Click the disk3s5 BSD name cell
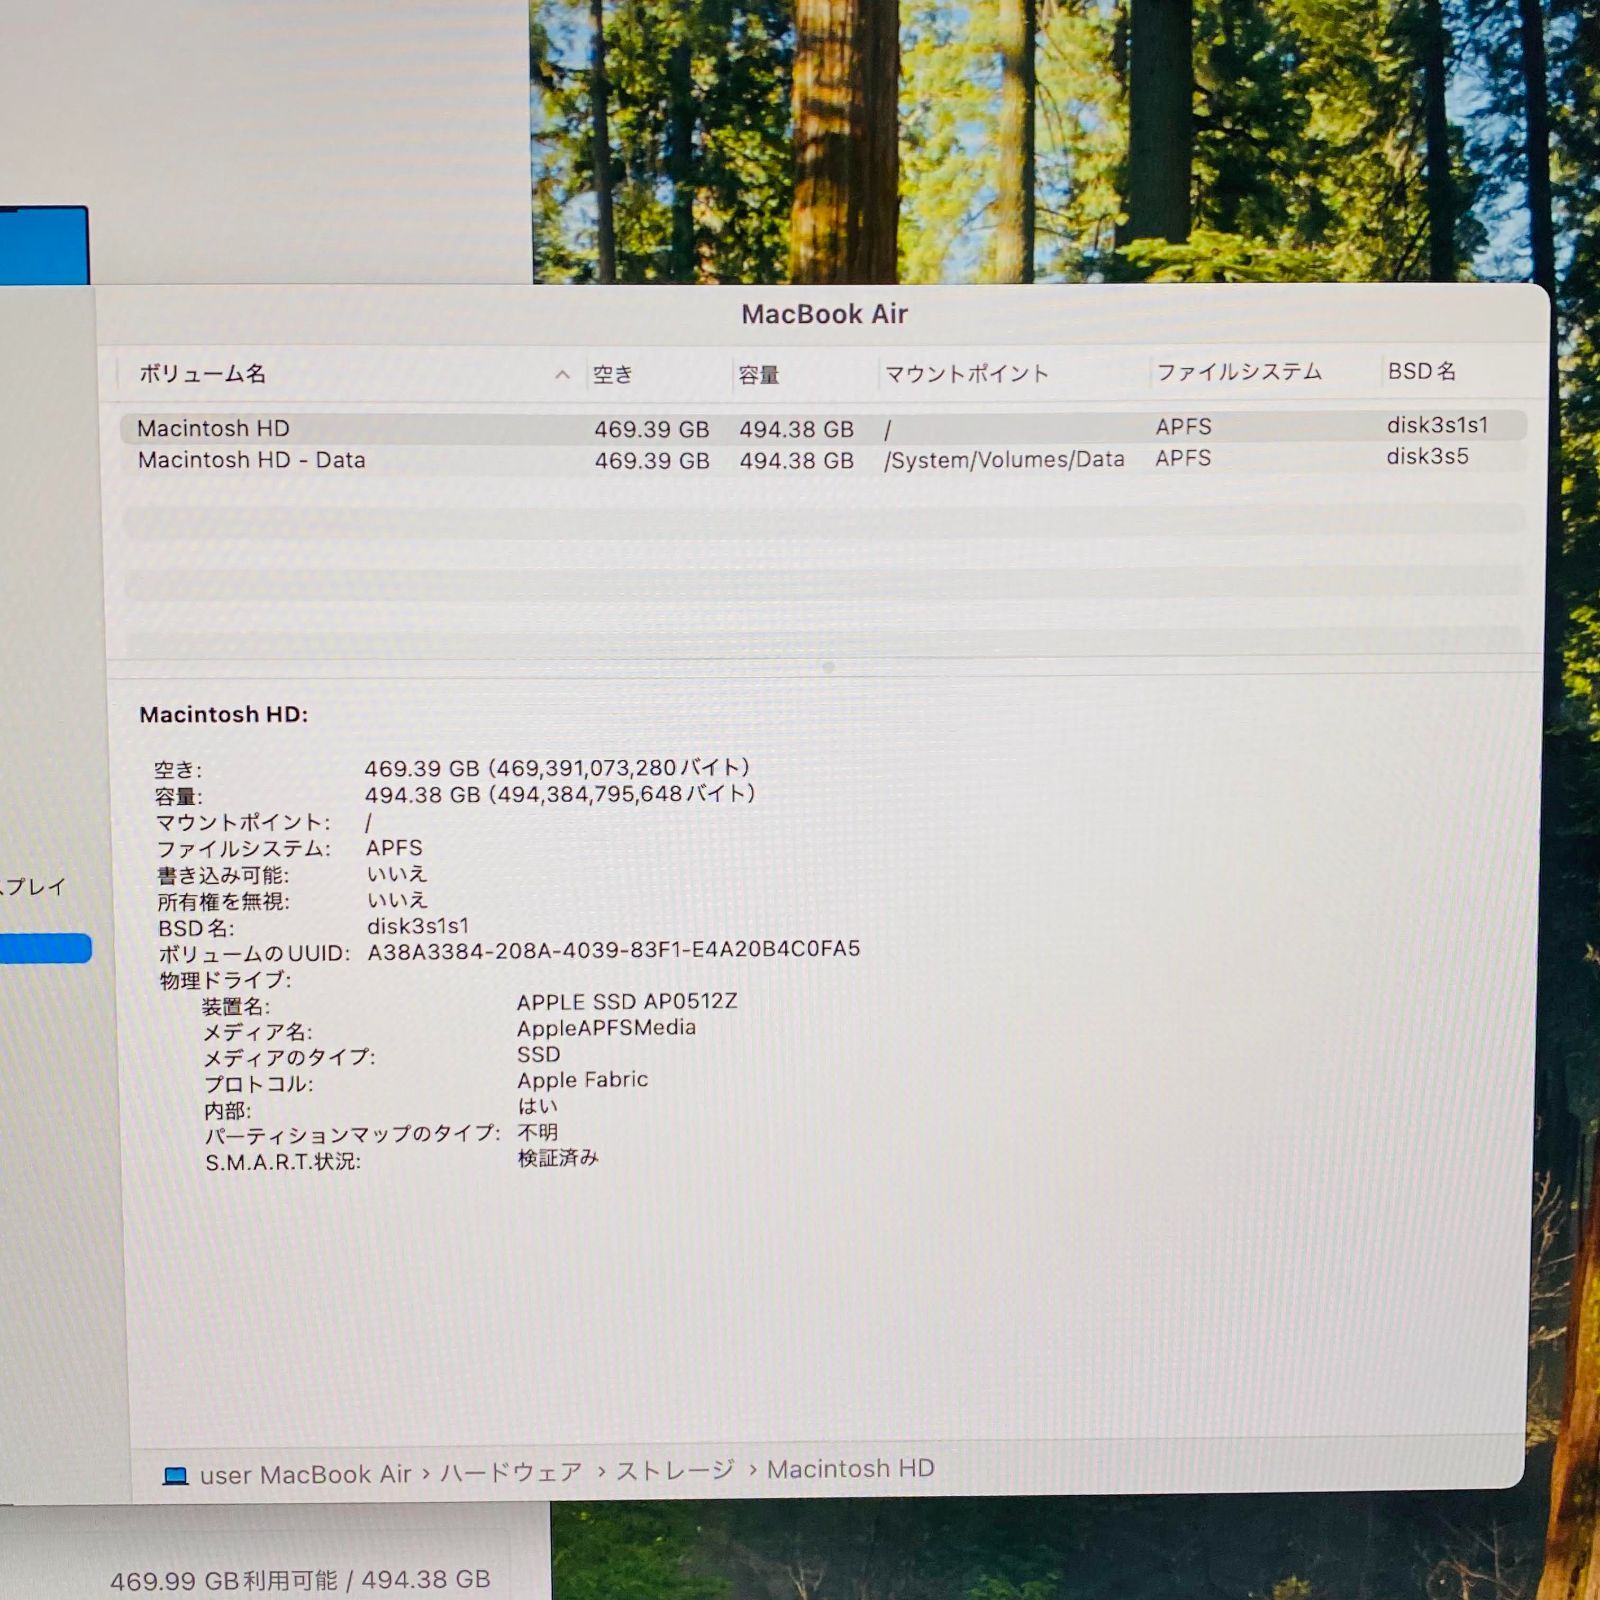The height and width of the screenshot is (1600, 1600). [1428, 457]
